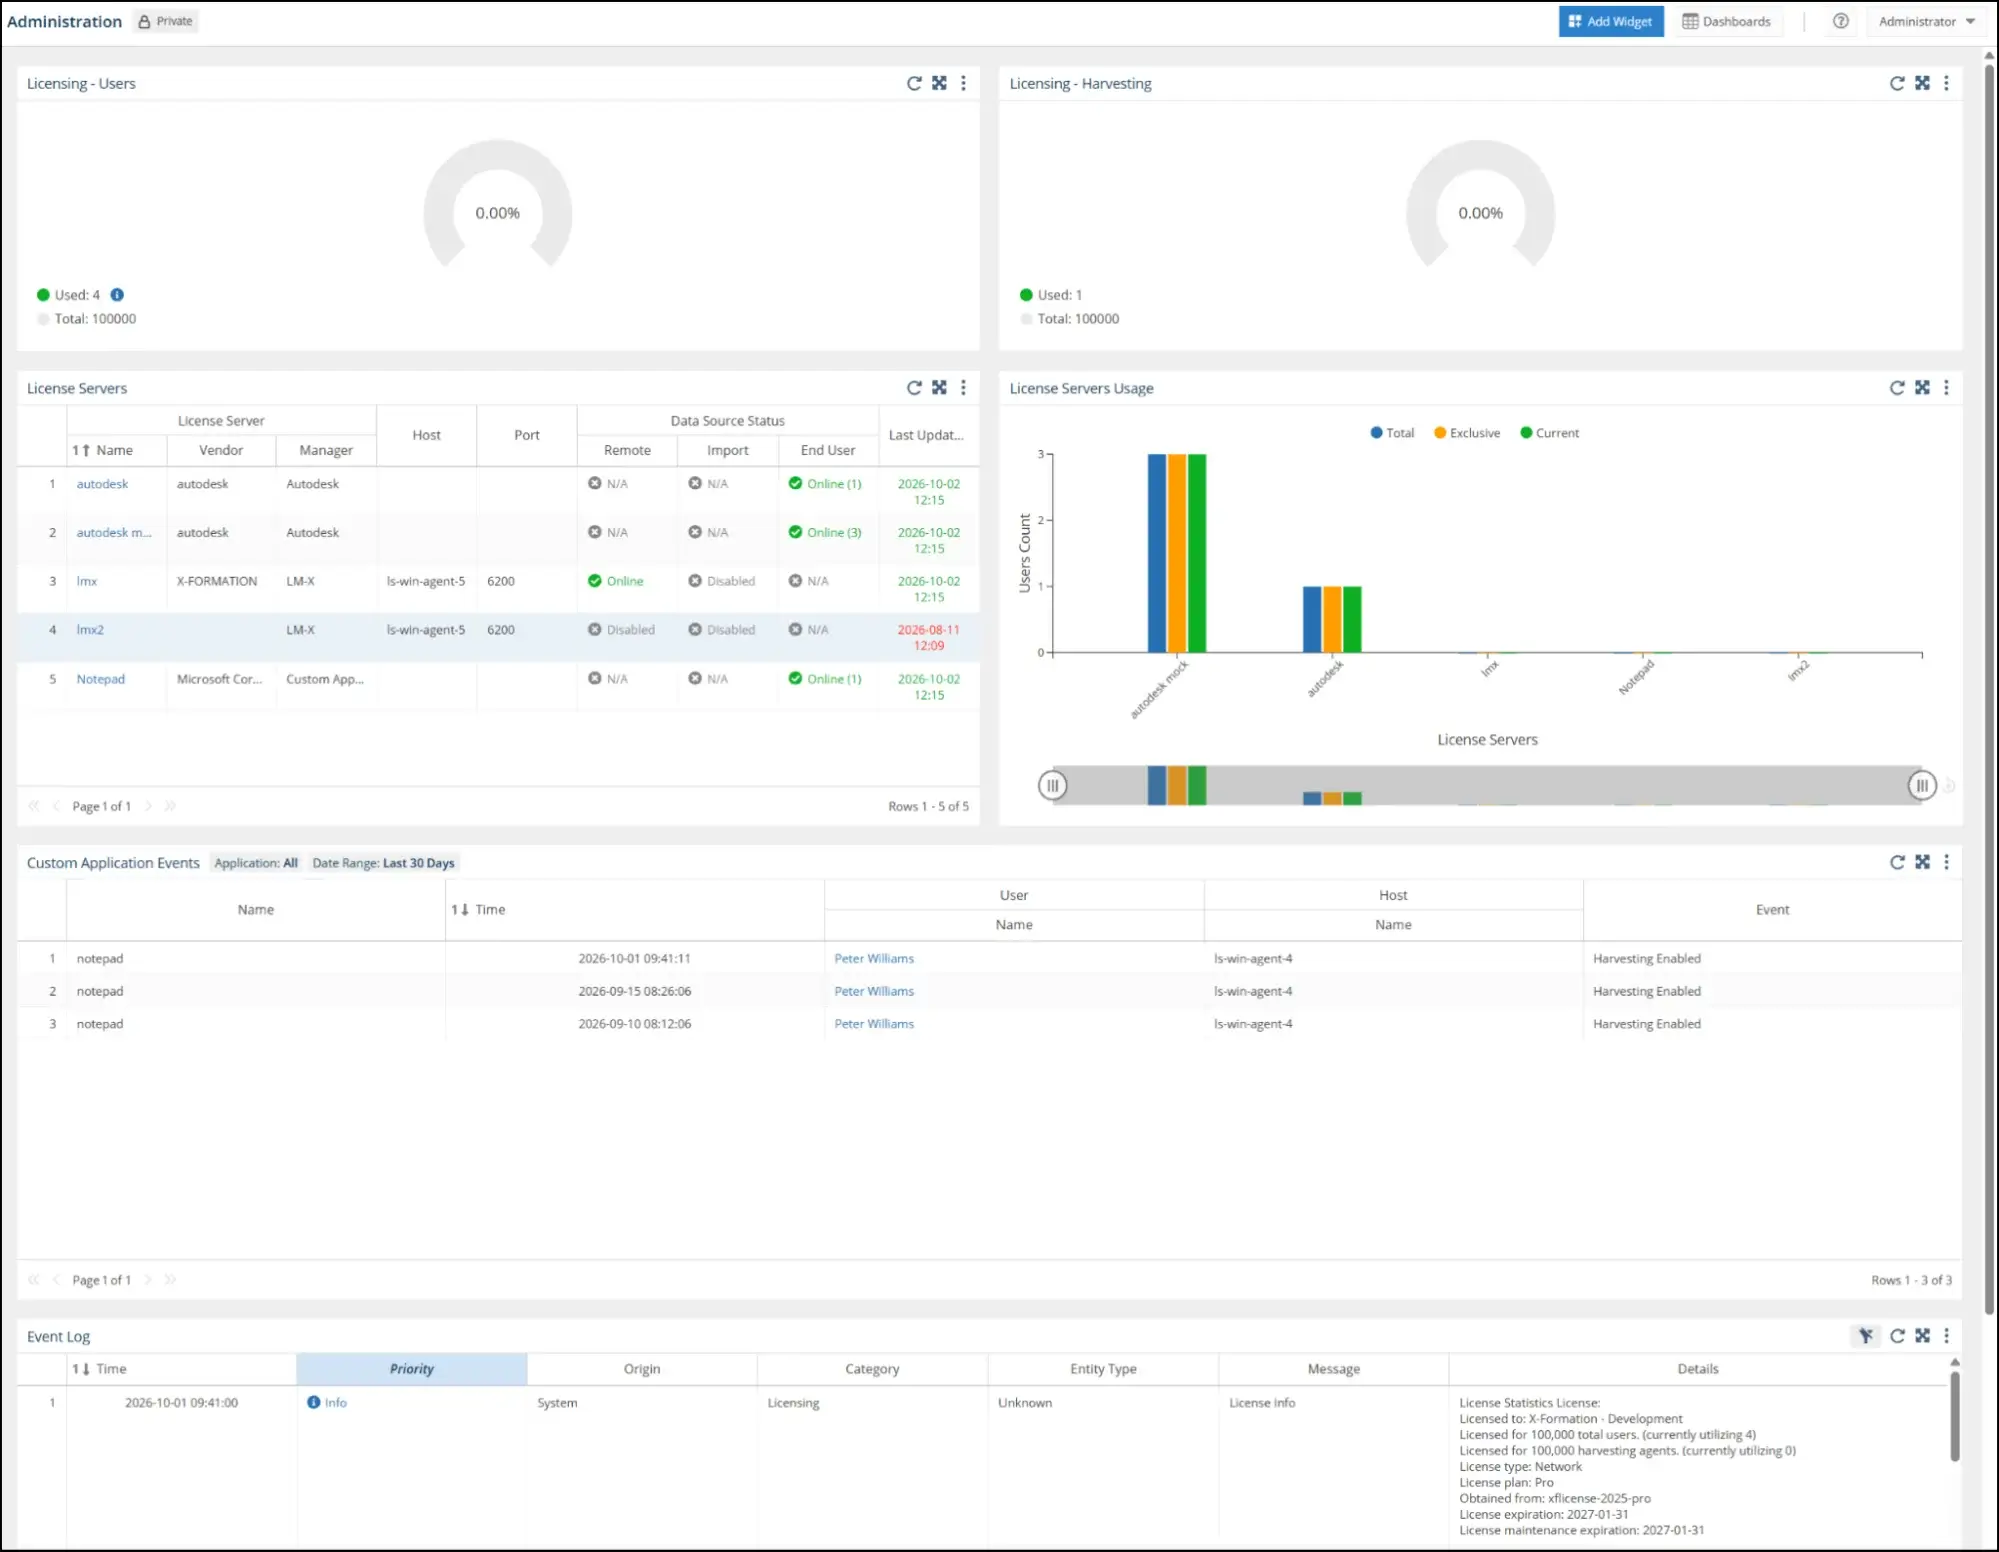1999x1552 pixels.
Task: Toggle Current series in chart legend
Action: coord(1549,433)
